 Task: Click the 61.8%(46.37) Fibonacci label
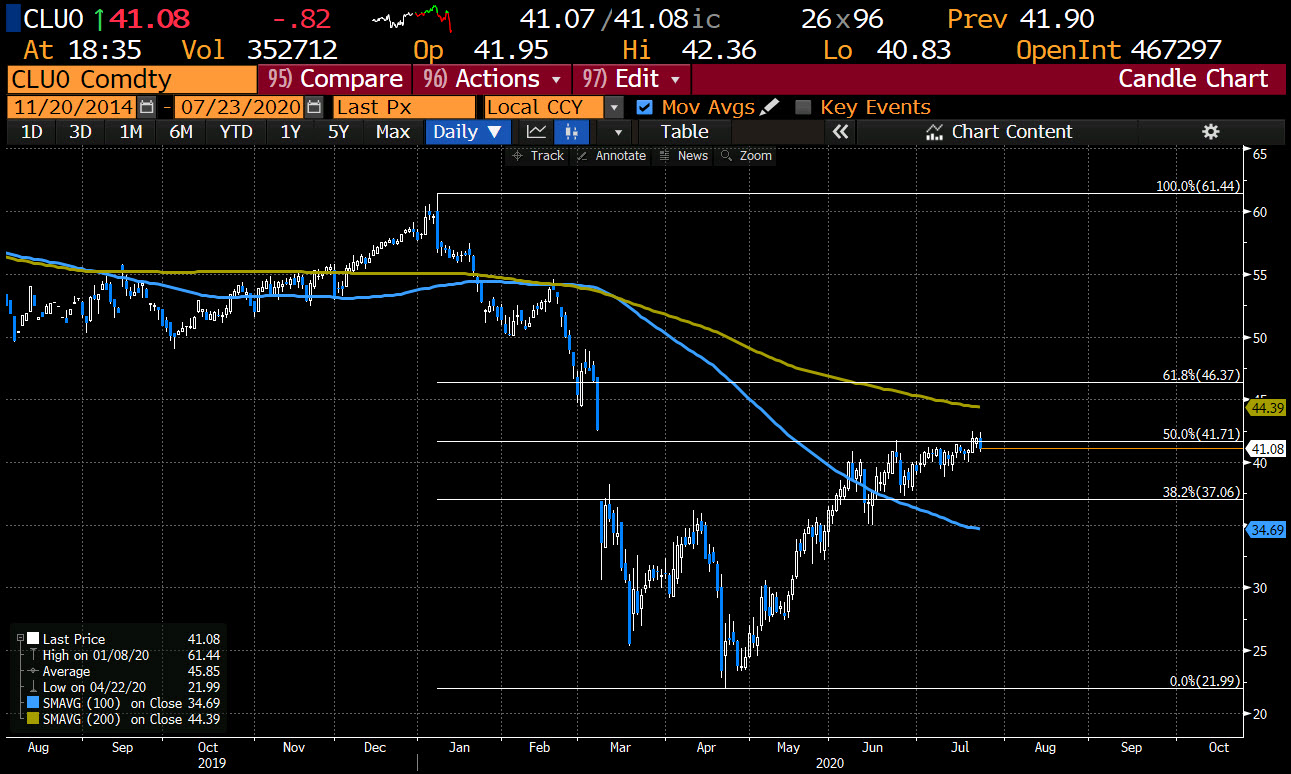coord(1202,375)
